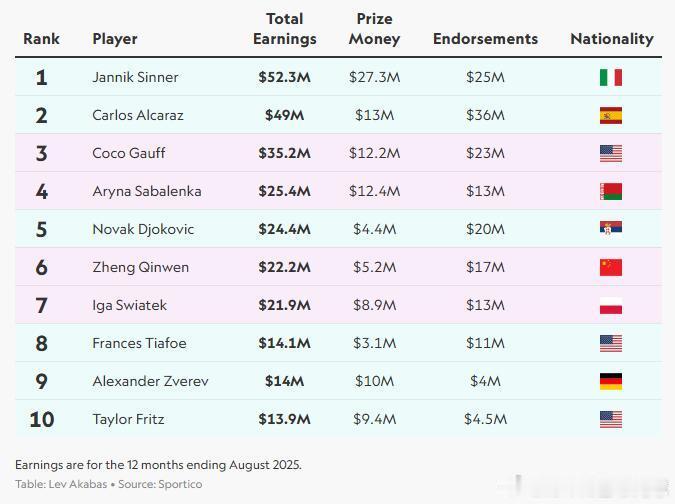Click the Serbian flag in Novak Djokovic's row
Image resolution: width=675 pixels, height=504 pixels.
point(611,228)
